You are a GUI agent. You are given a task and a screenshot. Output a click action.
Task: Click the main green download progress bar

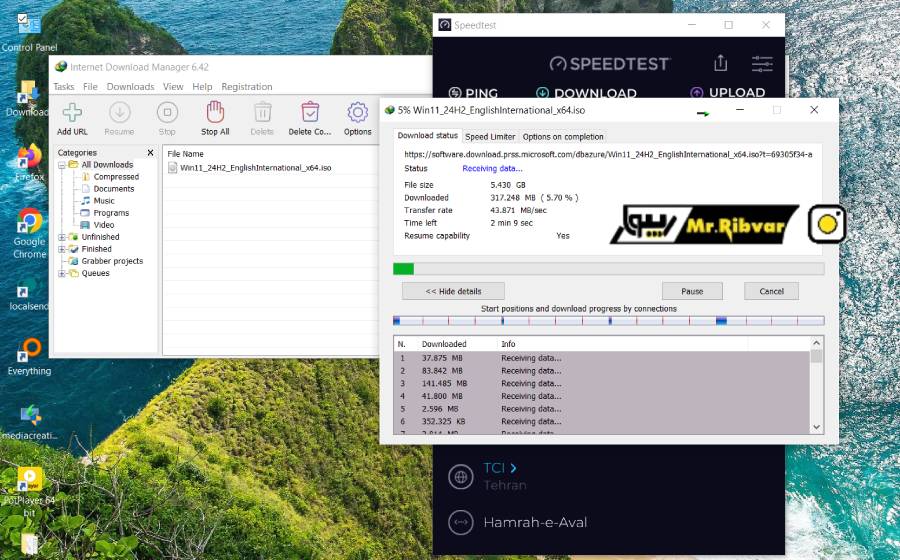608,269
